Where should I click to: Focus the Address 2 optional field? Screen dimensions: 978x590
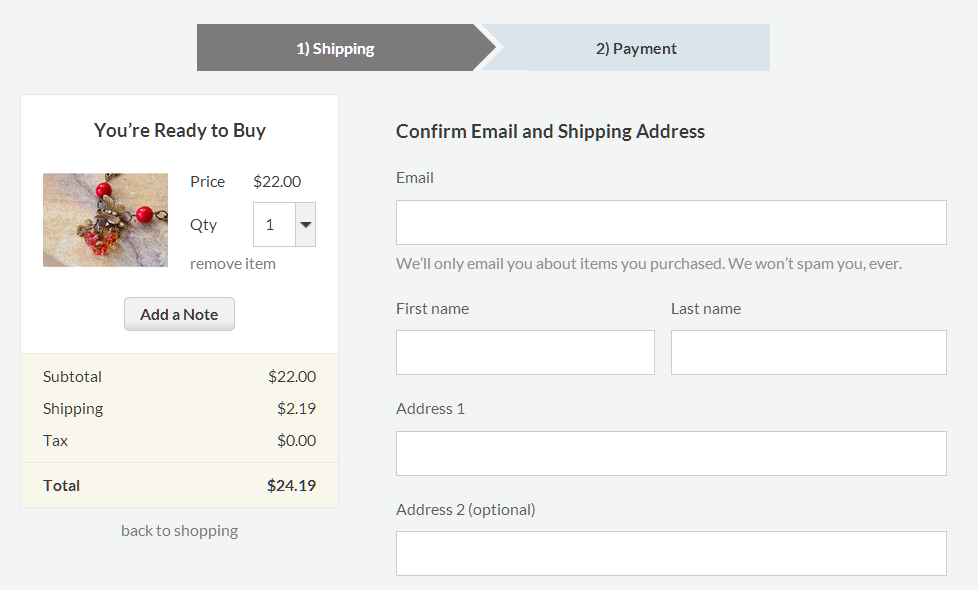(671, 553)
